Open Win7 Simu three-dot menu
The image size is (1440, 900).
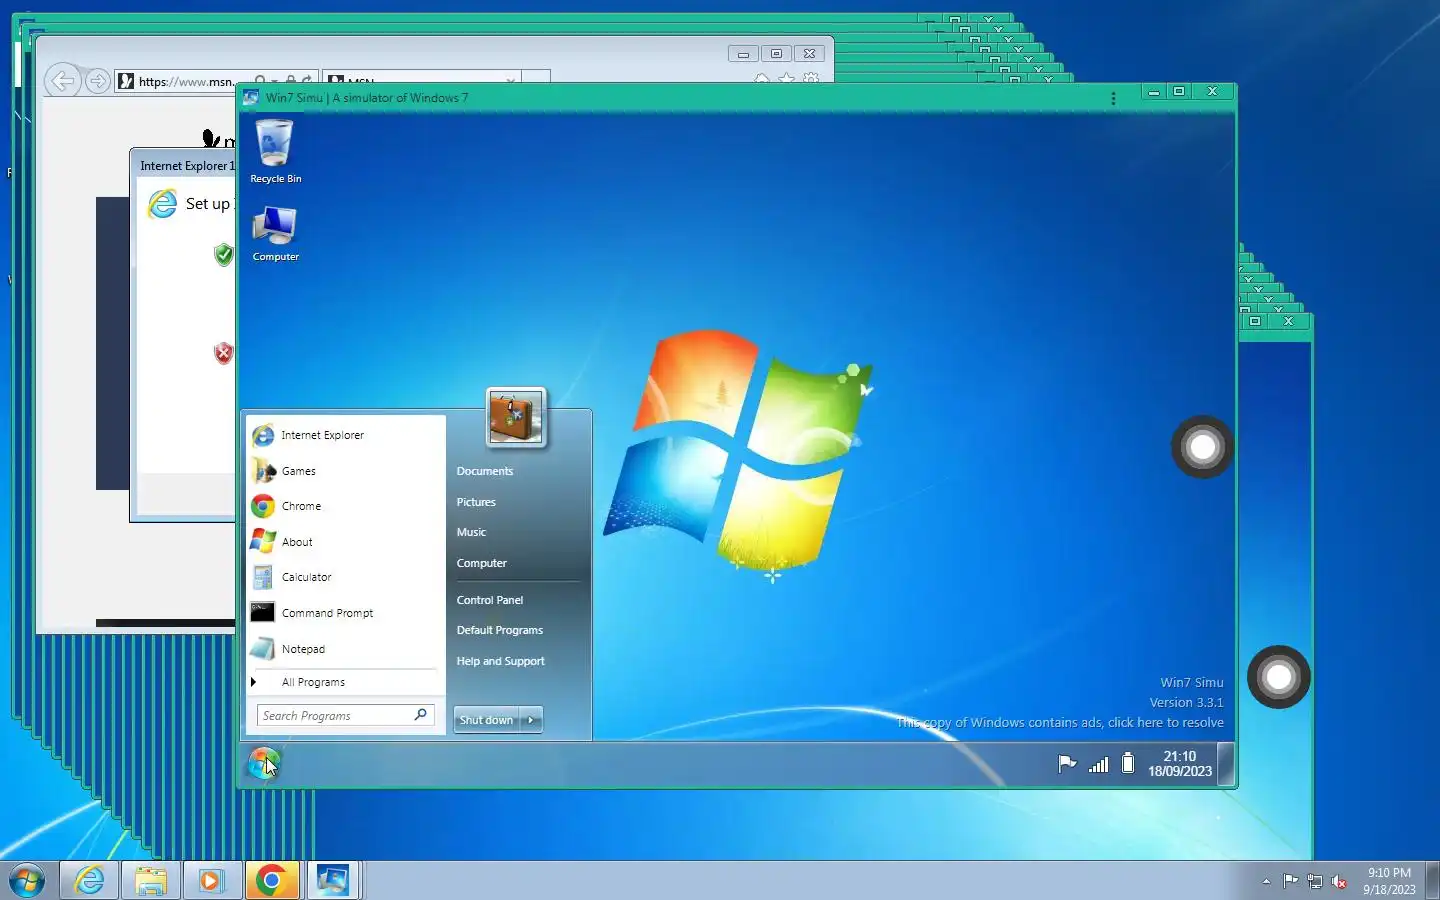coord(1113,98)
